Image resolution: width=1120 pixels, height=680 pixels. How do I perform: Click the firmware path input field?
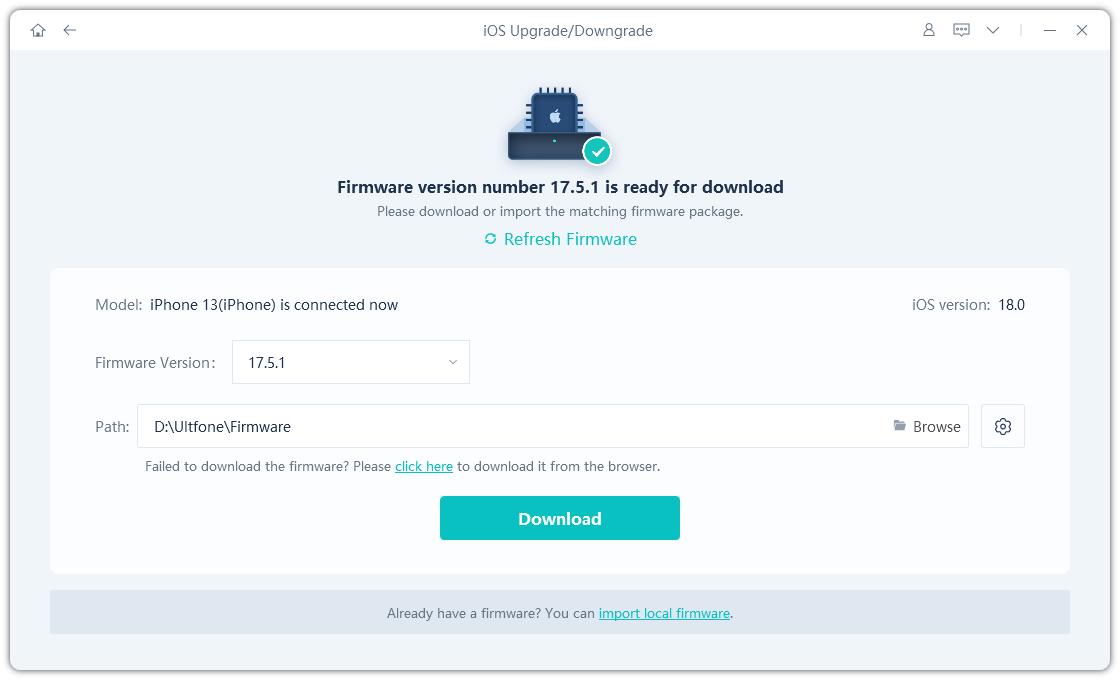(510, 426)
